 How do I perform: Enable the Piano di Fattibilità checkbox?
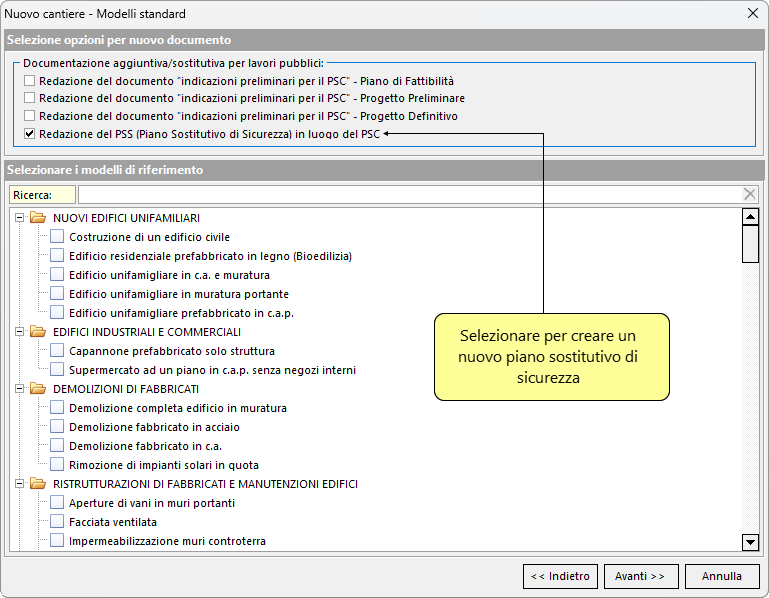[30, 80]
